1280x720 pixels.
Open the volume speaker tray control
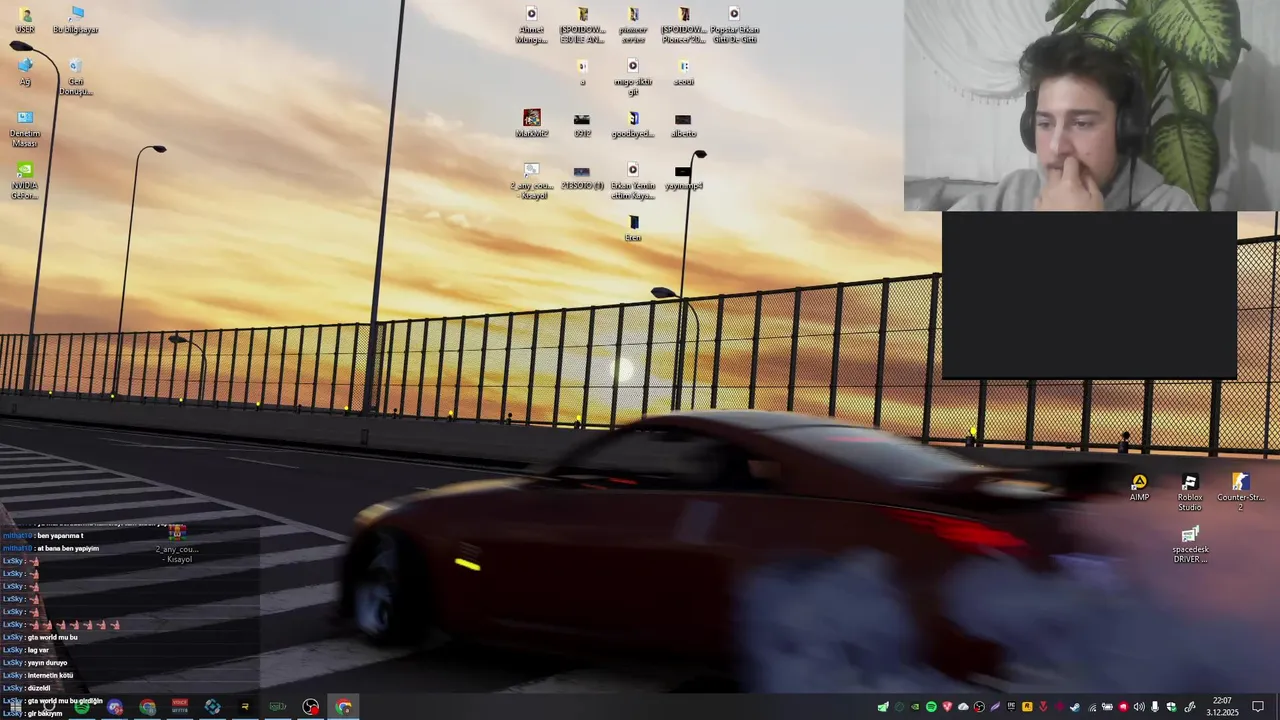pos(1139,707)
